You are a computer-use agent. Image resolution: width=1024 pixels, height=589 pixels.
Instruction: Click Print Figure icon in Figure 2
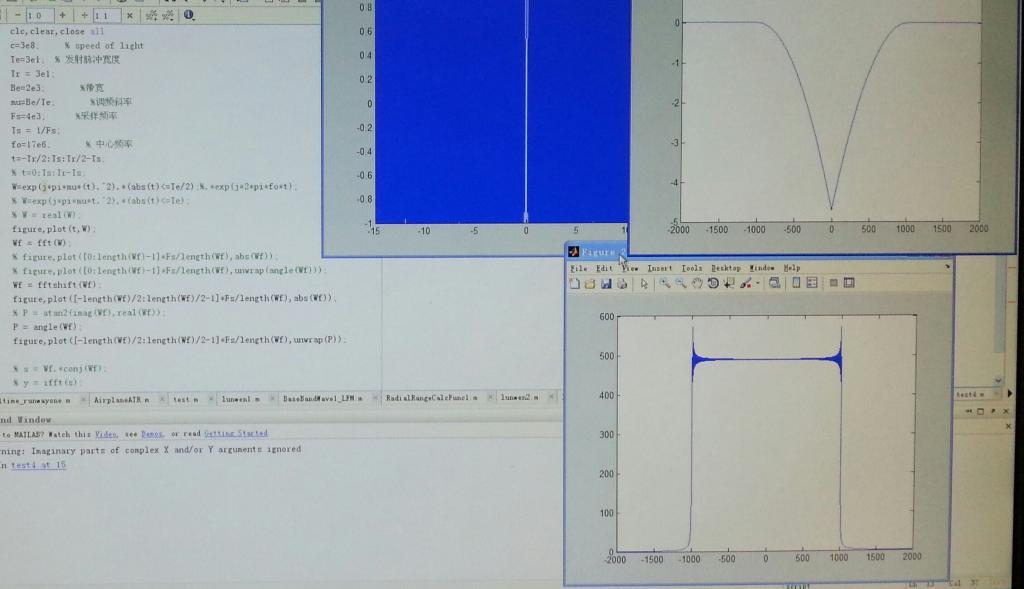pyautogui.click(x=622, y=283)
